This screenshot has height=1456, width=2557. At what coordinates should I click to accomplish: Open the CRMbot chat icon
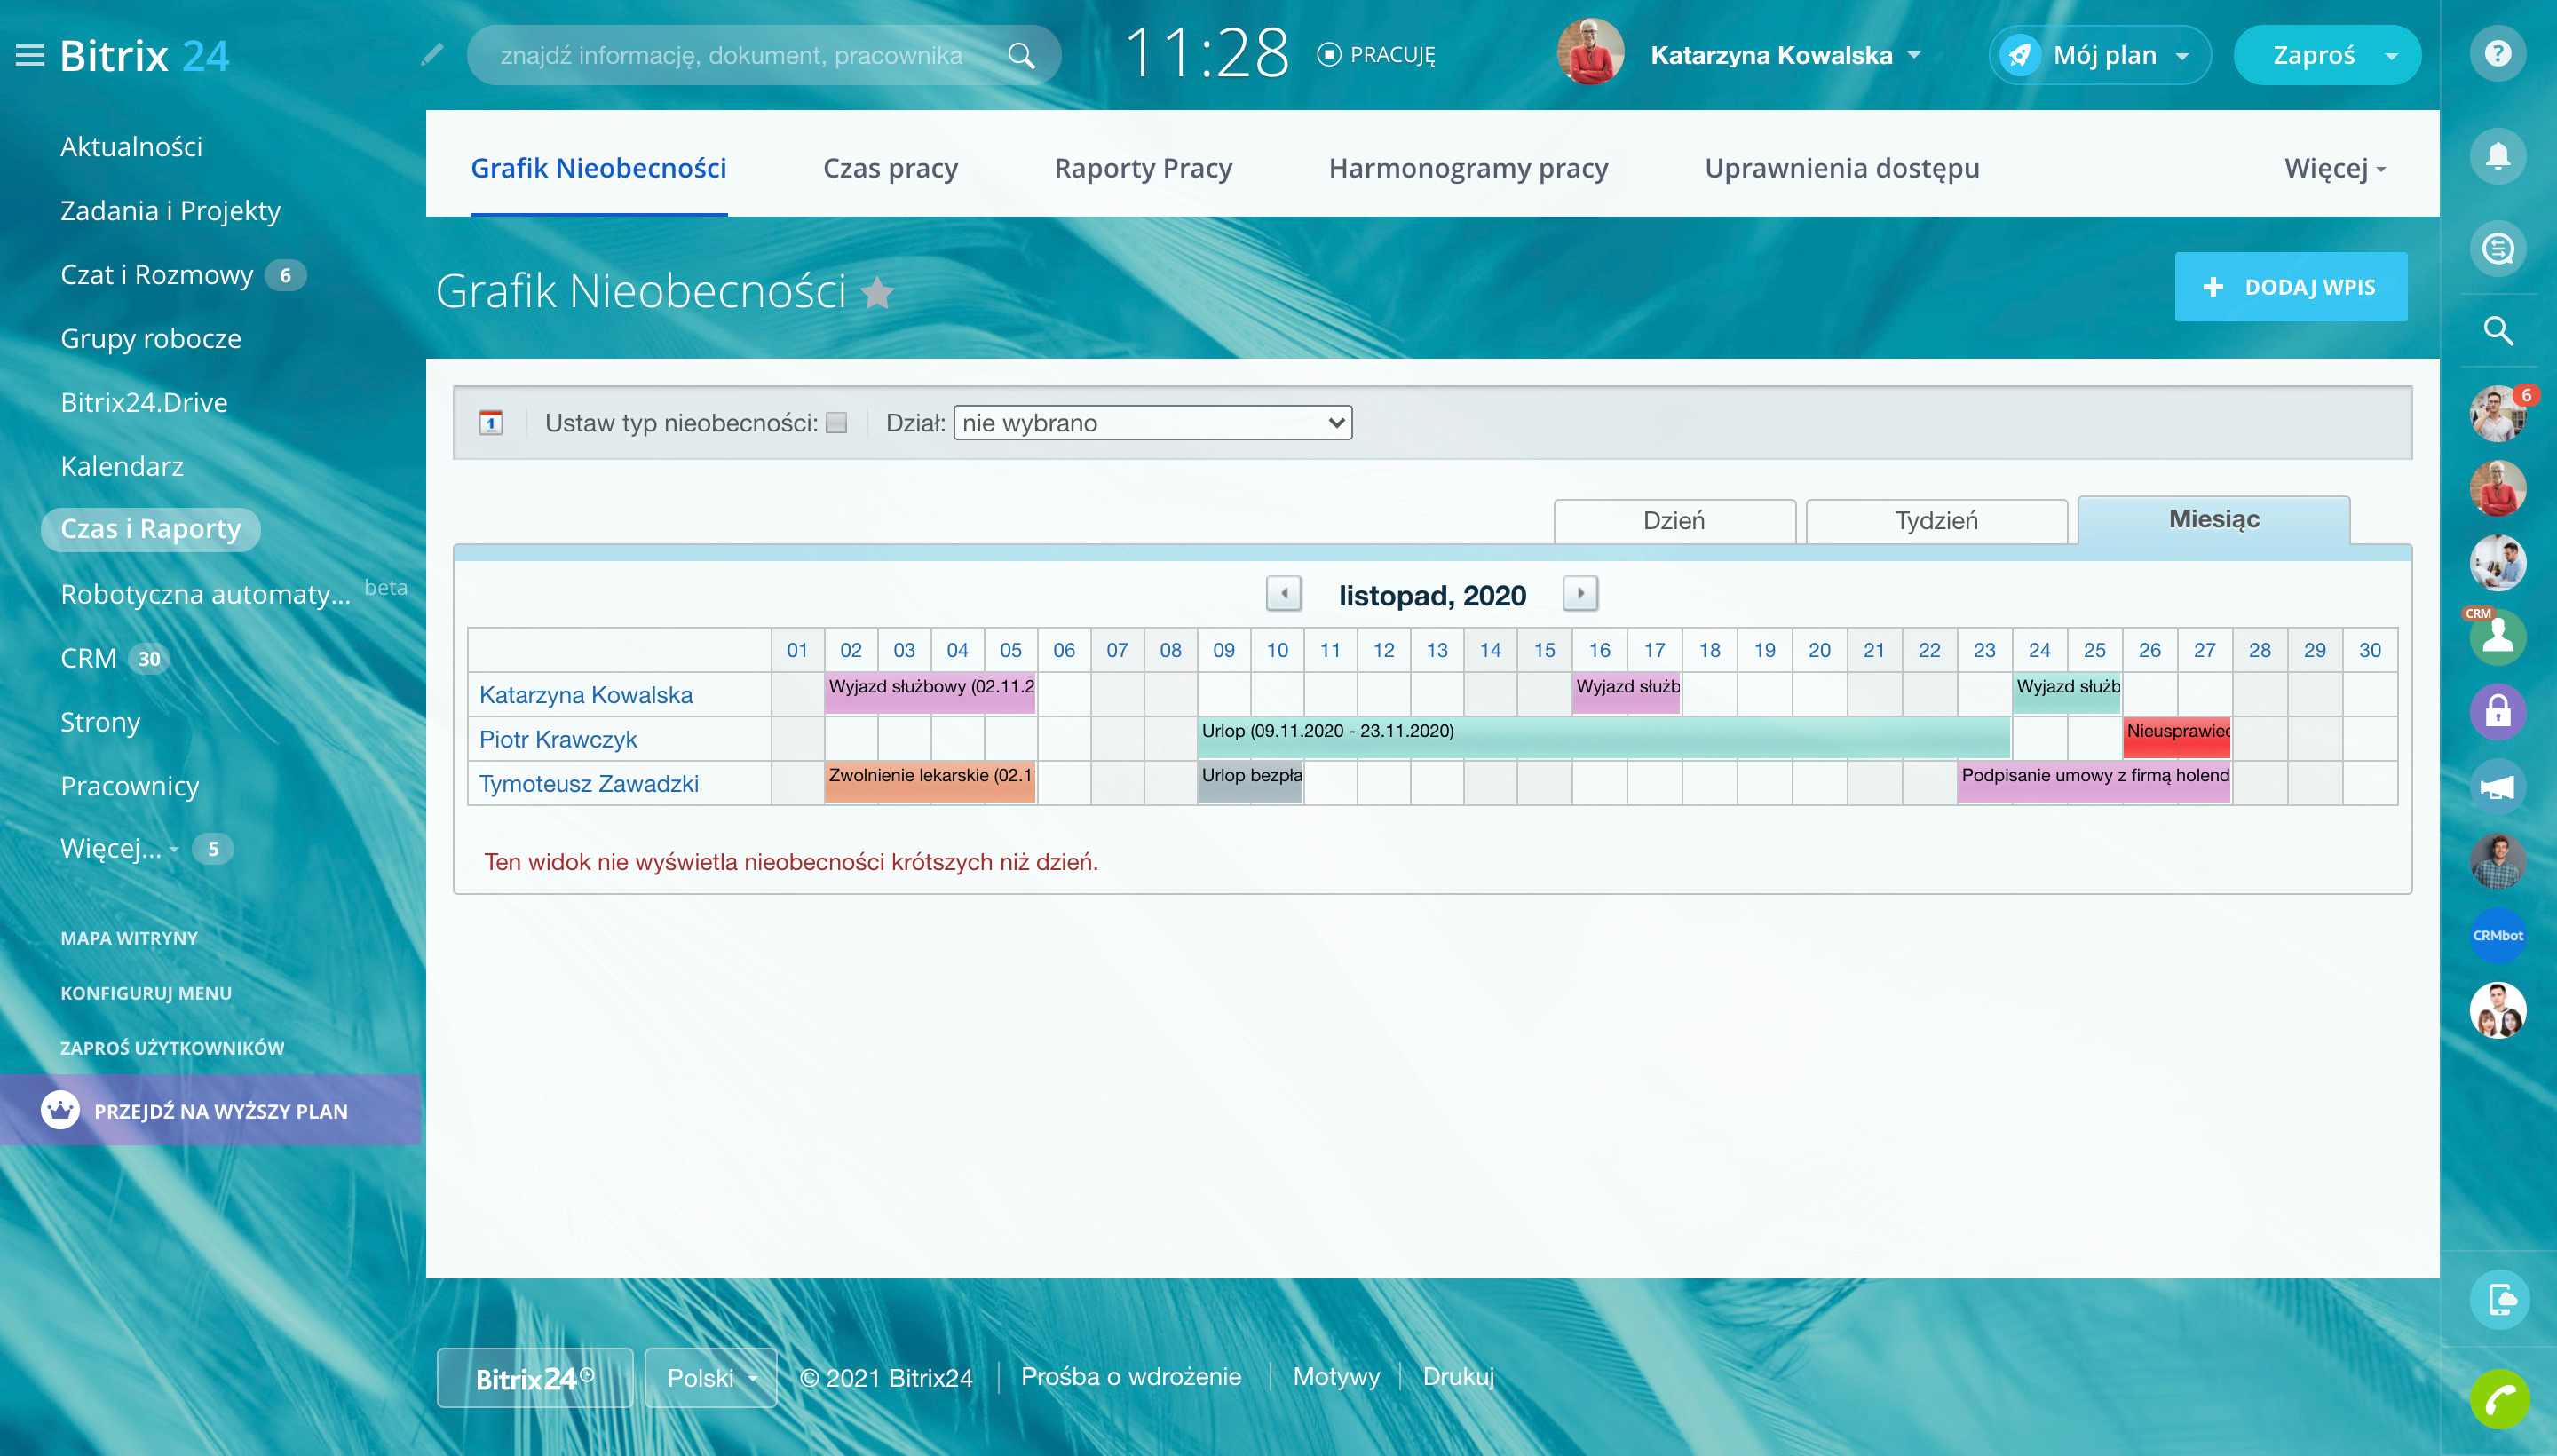coord(2497,935)
